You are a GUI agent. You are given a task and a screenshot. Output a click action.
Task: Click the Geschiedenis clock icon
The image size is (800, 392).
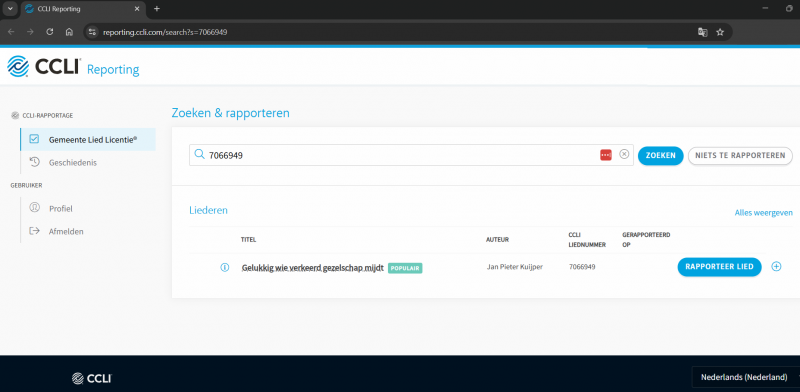pos(34,162)
